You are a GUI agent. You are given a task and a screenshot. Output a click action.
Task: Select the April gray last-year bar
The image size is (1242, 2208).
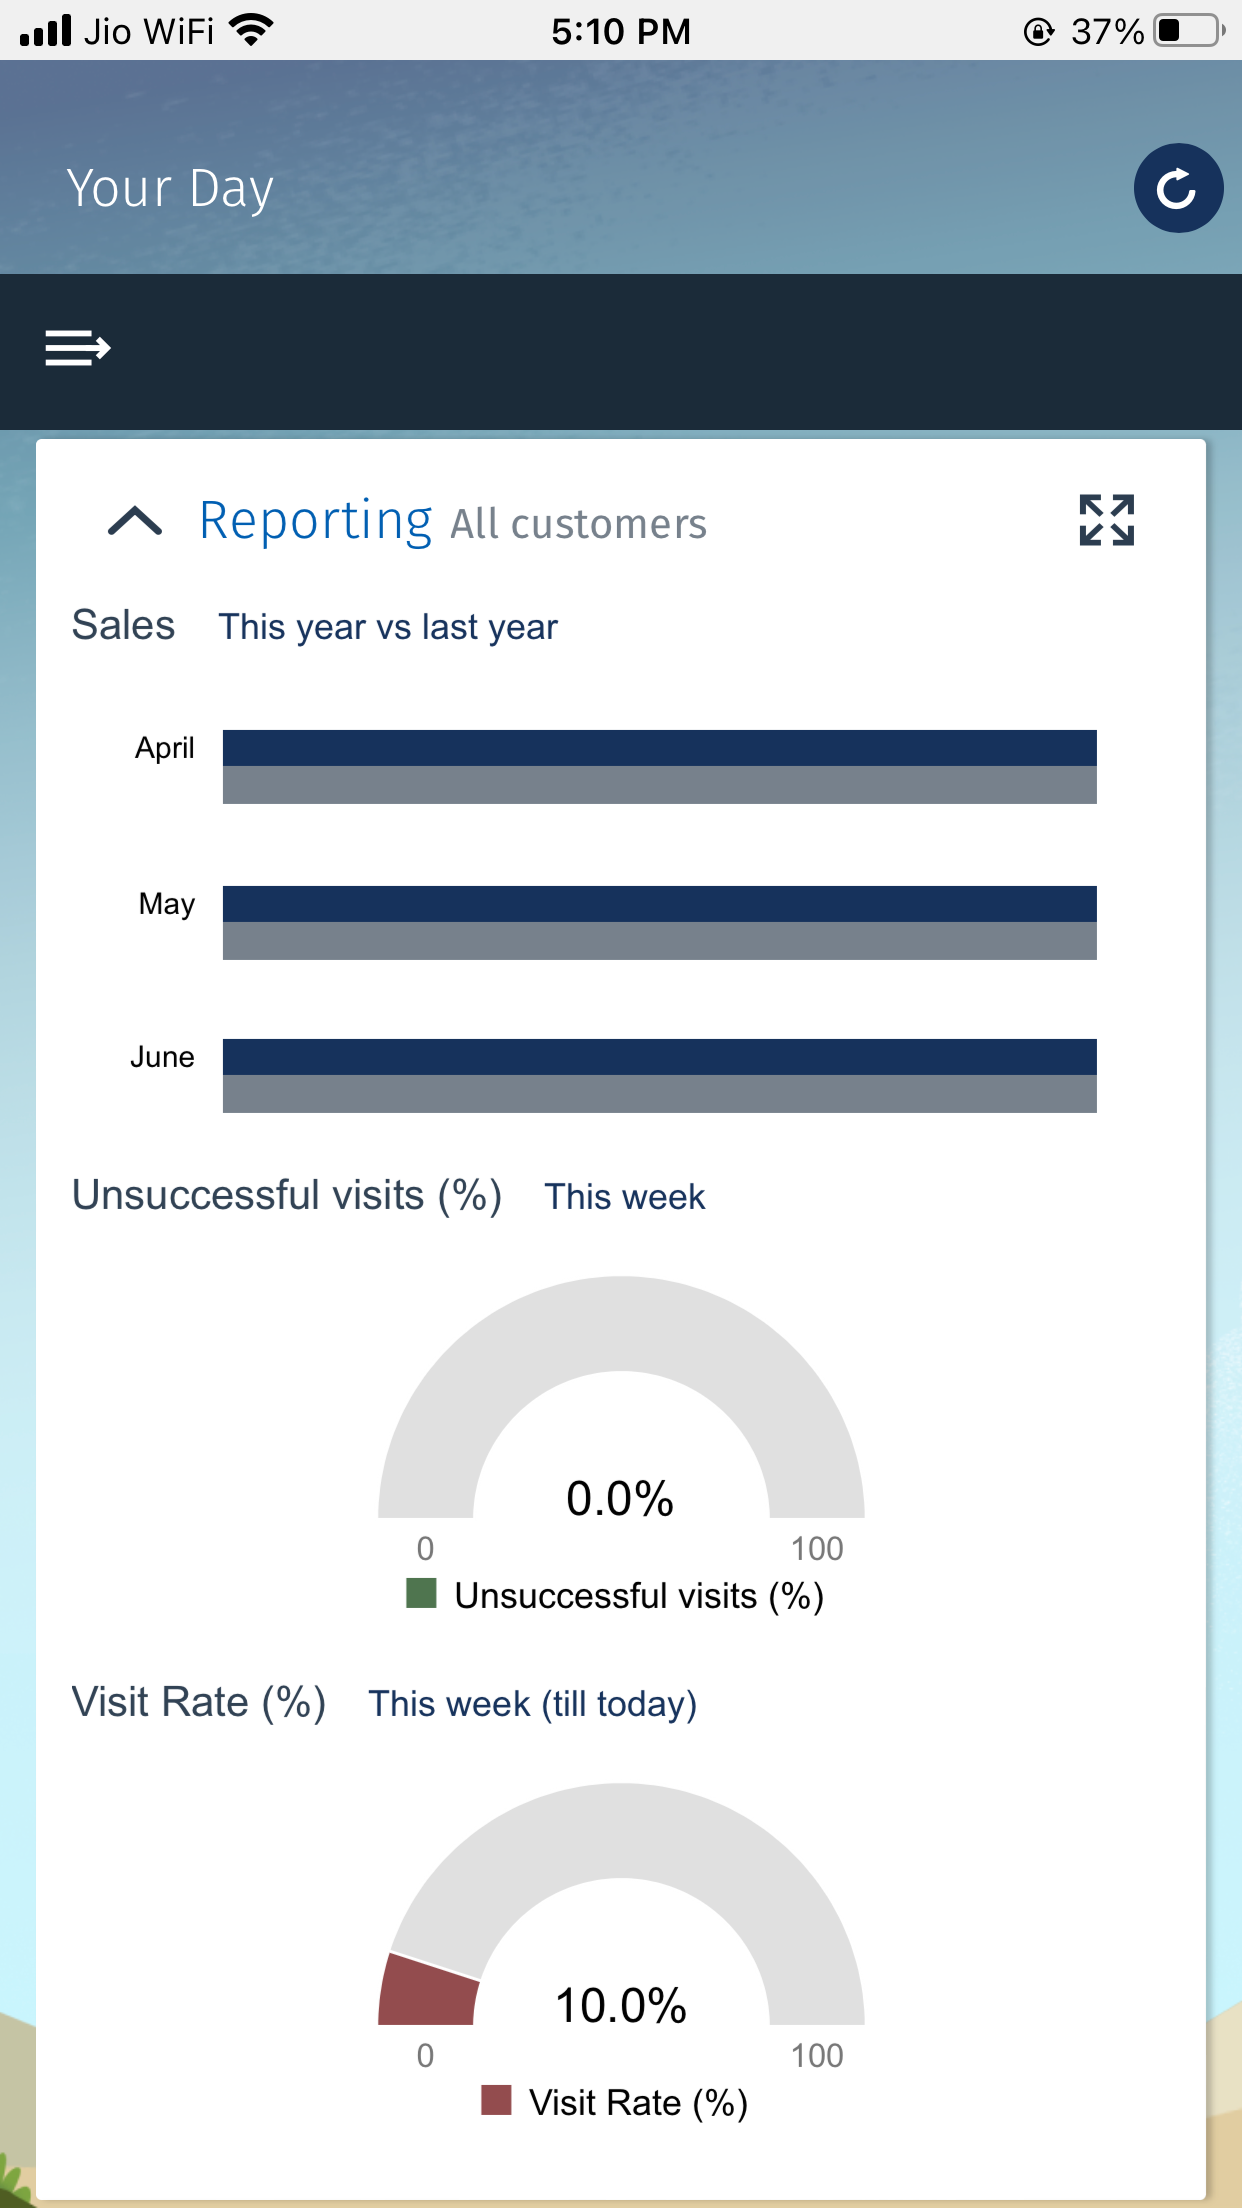659,785
